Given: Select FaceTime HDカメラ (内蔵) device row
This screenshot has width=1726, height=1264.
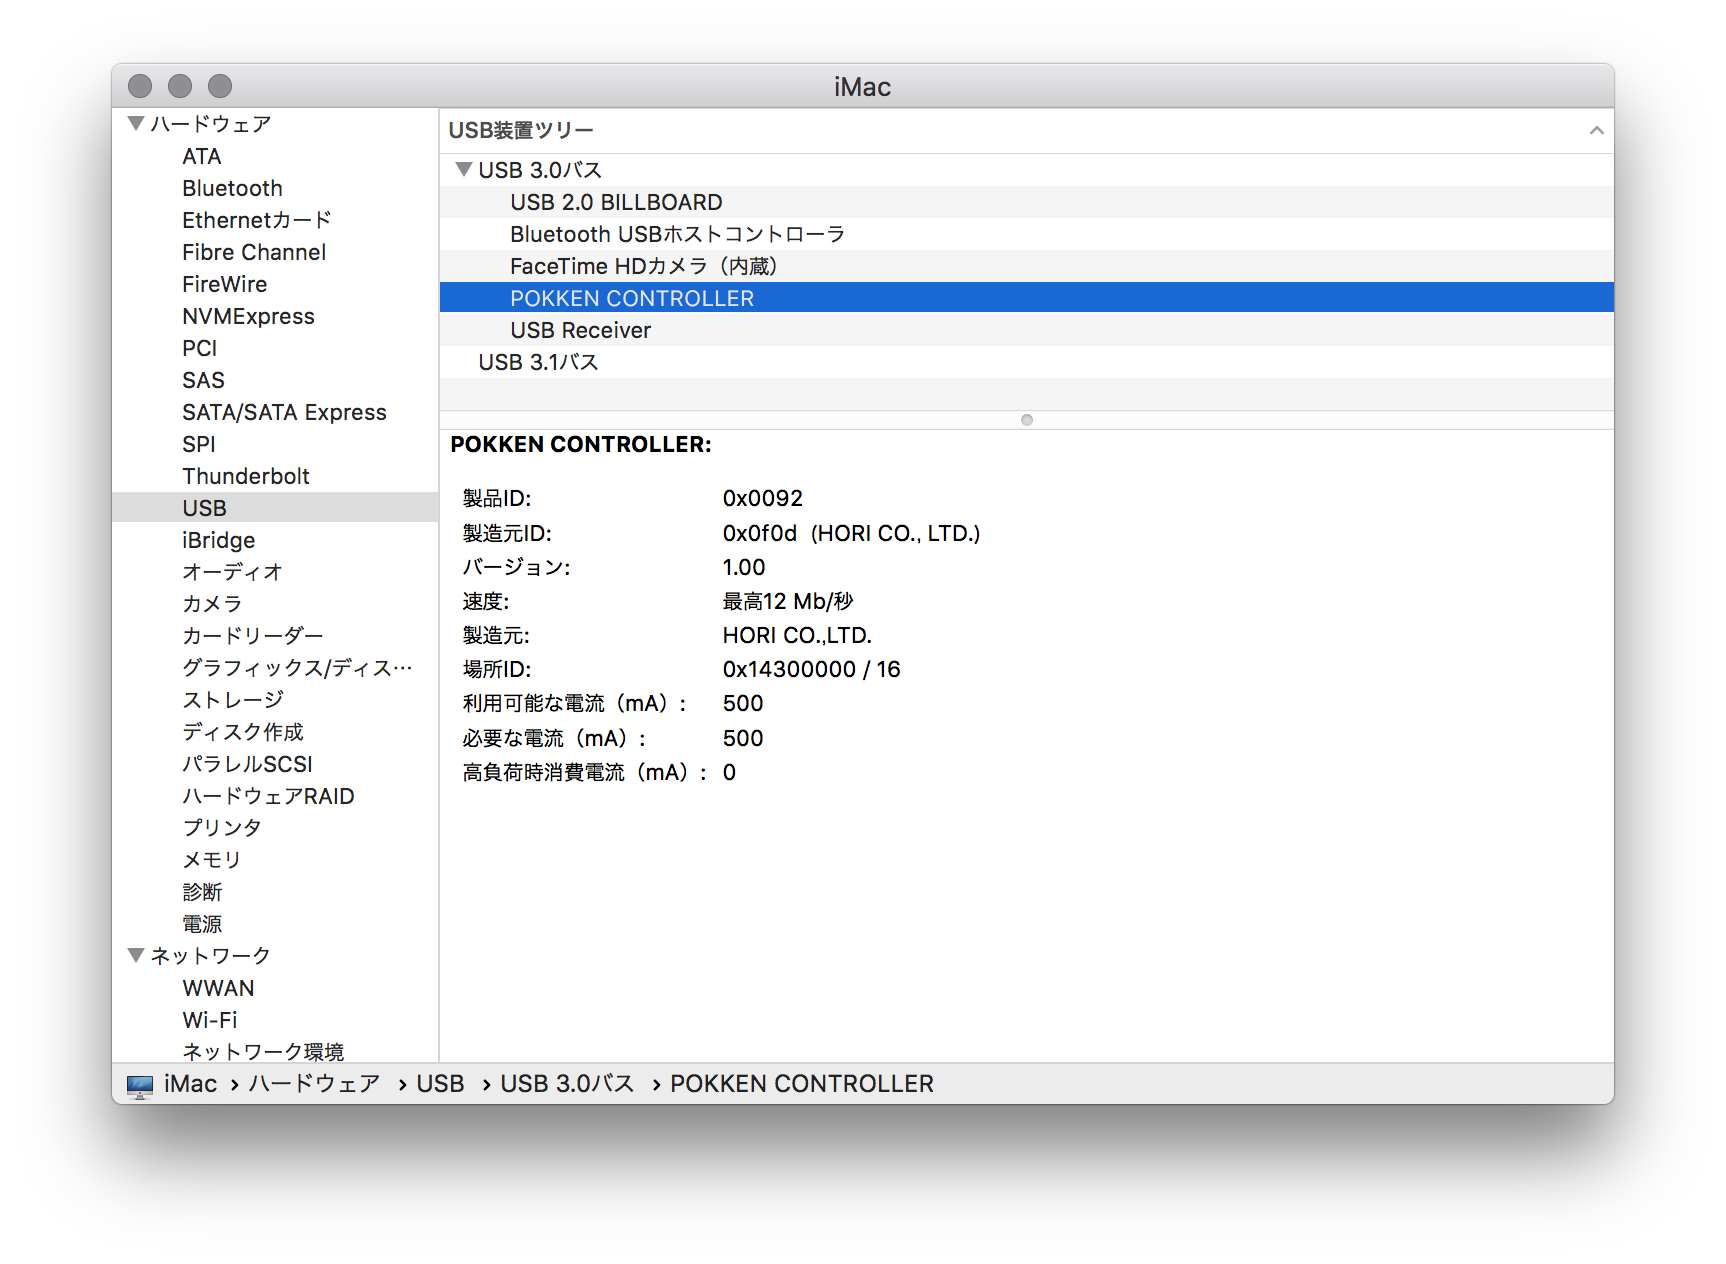Looking at the screenshot, I should tap(1027, 266).
